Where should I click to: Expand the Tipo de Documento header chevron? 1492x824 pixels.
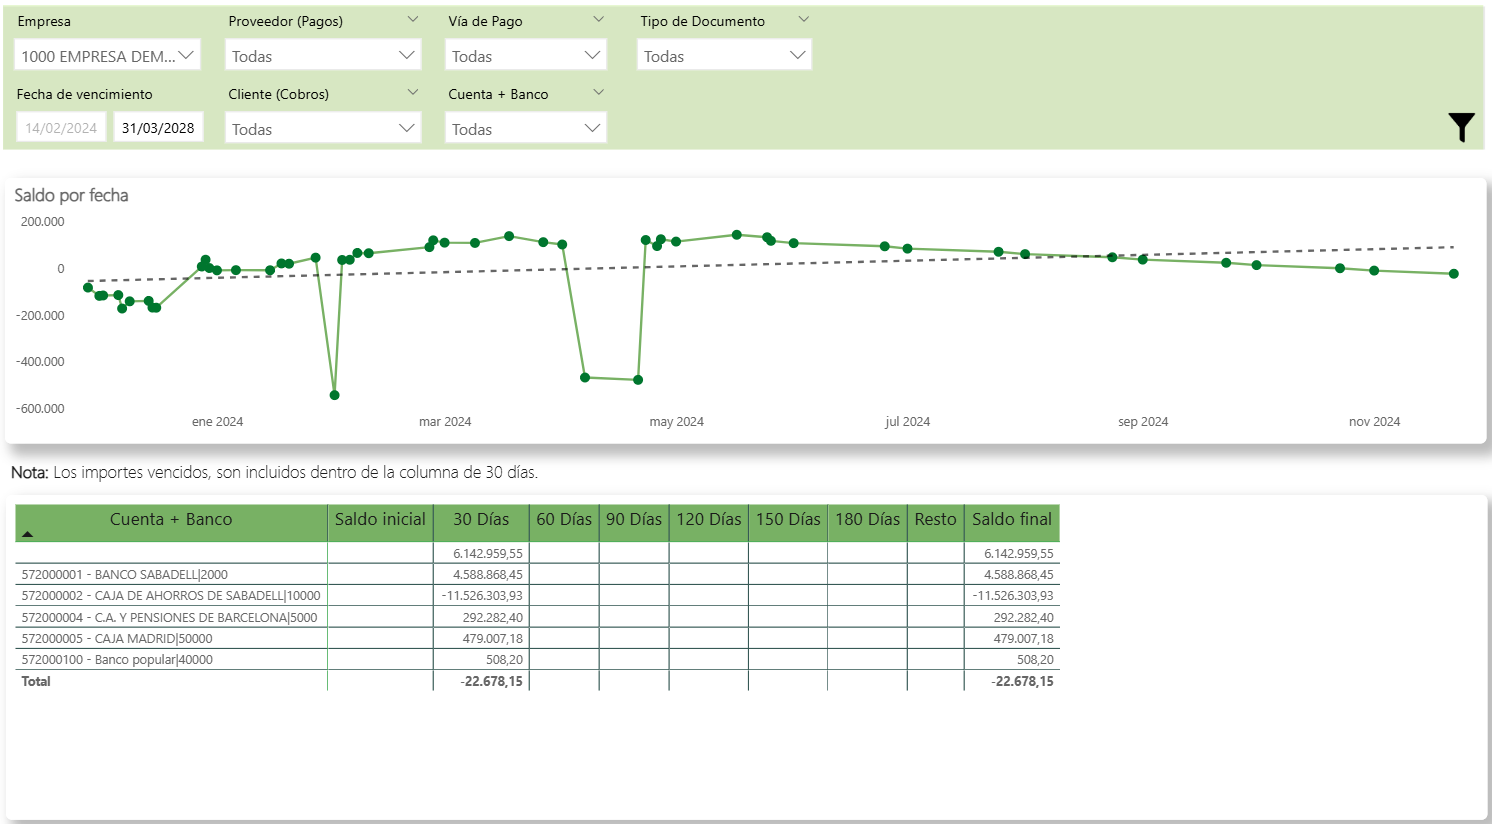(x=803, y=20)
